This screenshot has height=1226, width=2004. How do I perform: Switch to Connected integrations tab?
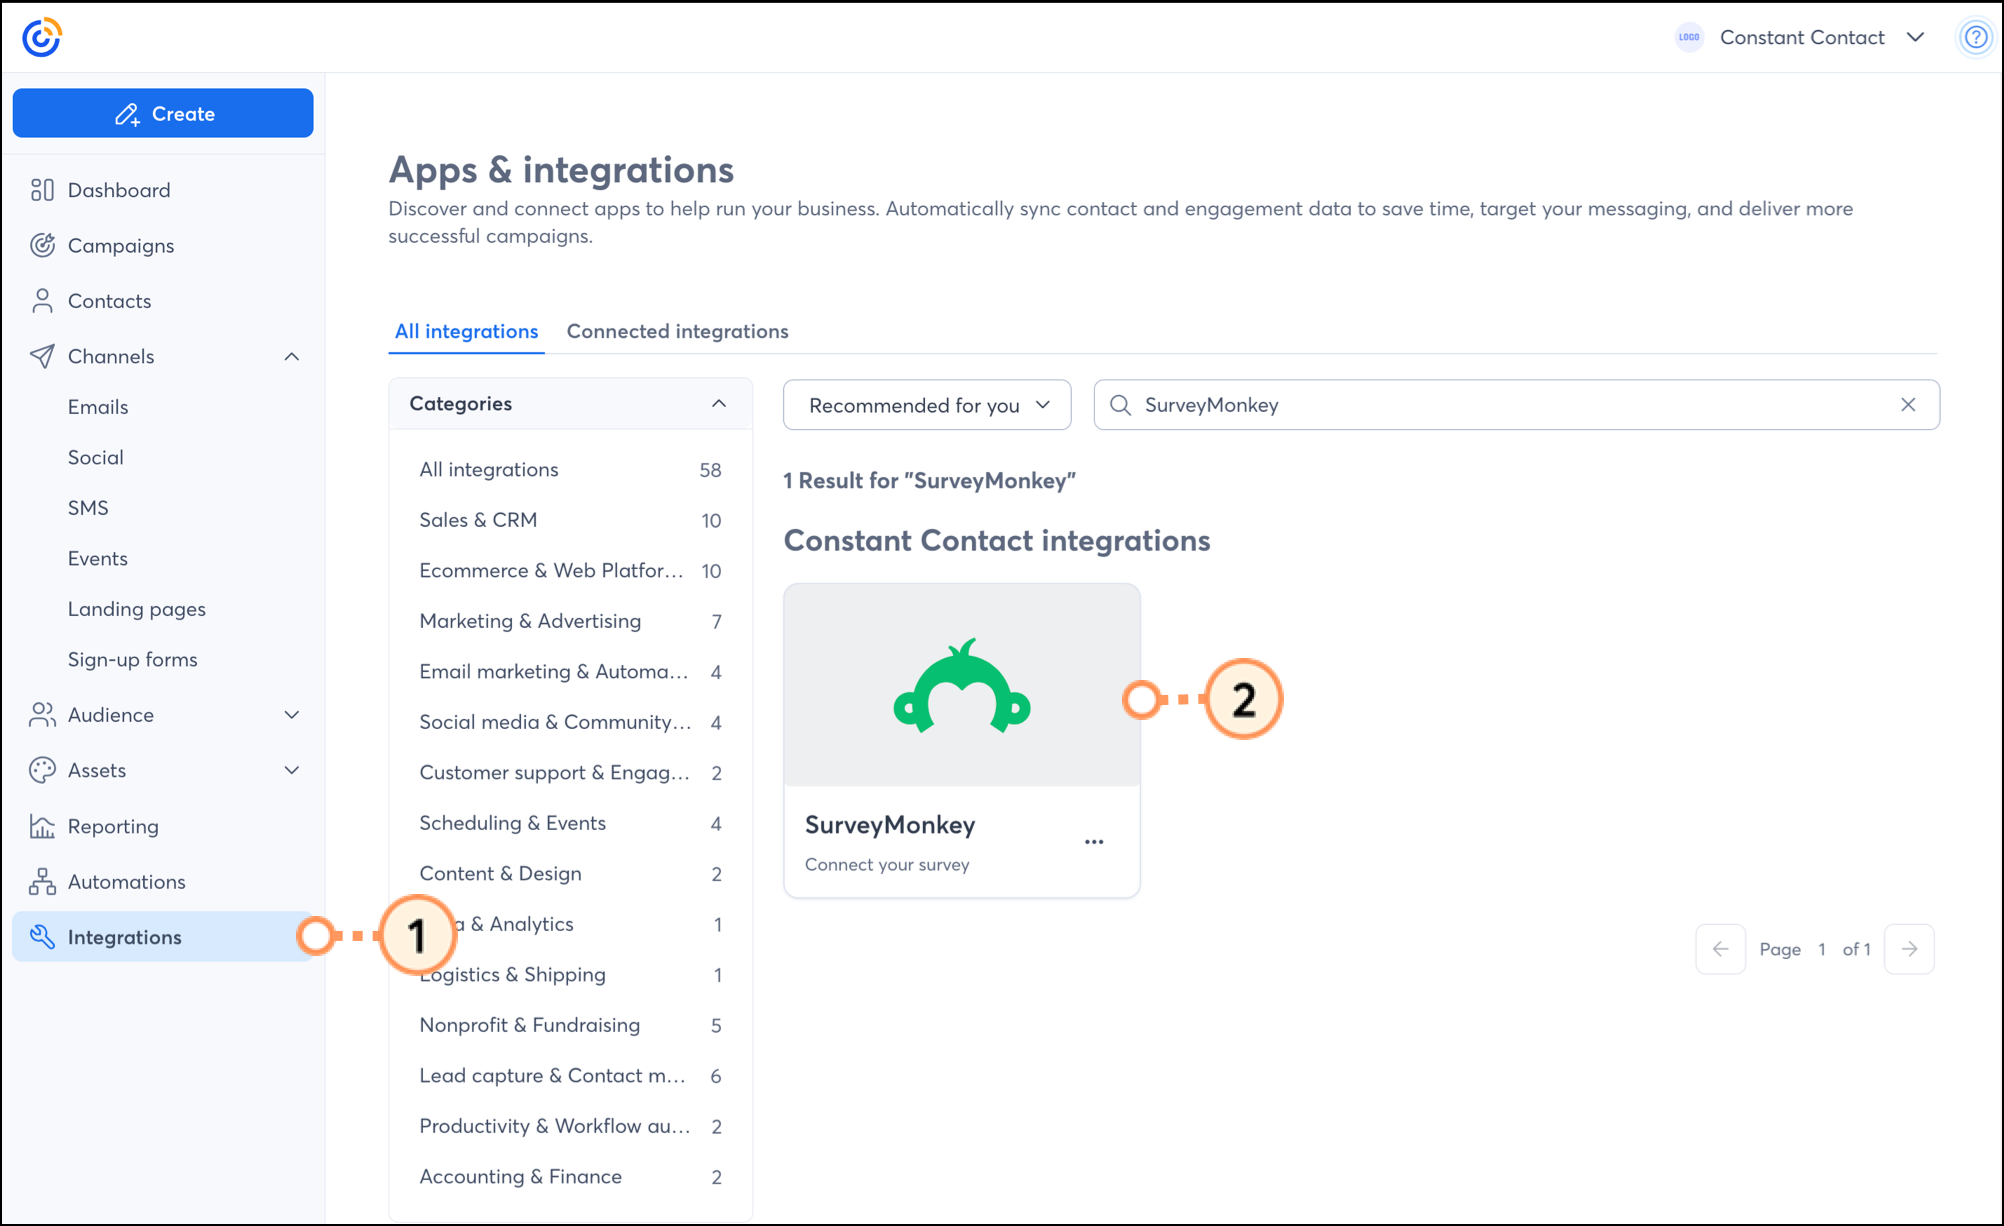click(677, 331)
